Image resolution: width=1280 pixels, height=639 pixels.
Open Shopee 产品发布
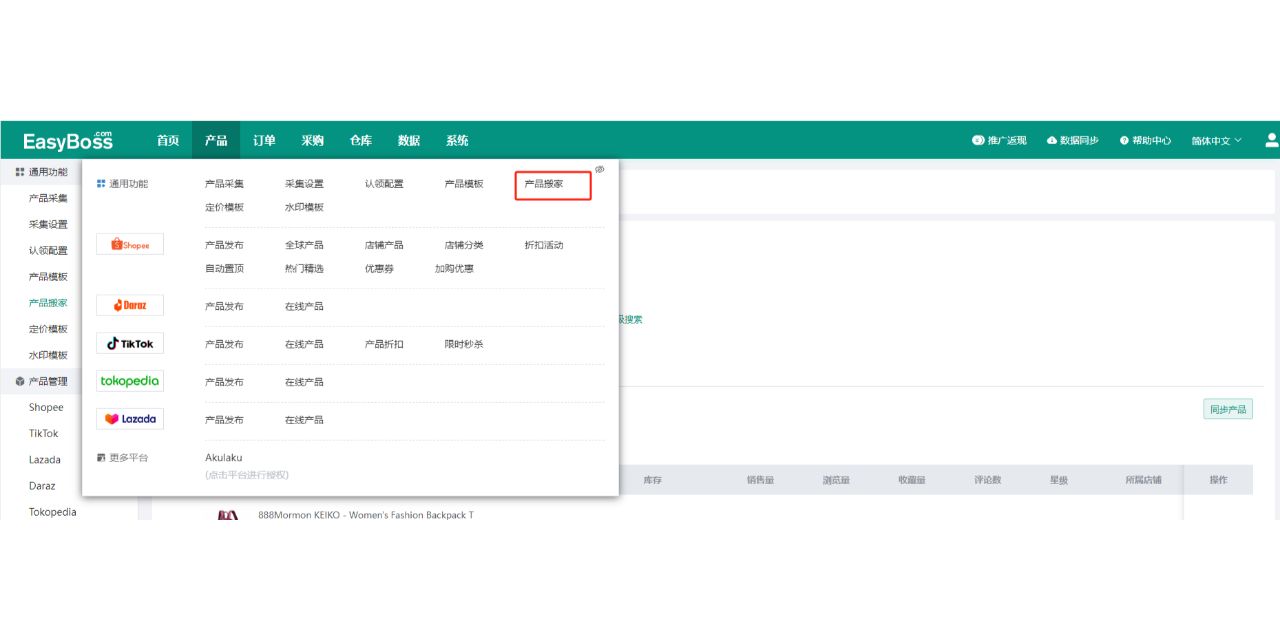pyautogui.click(x=224, y=245)
